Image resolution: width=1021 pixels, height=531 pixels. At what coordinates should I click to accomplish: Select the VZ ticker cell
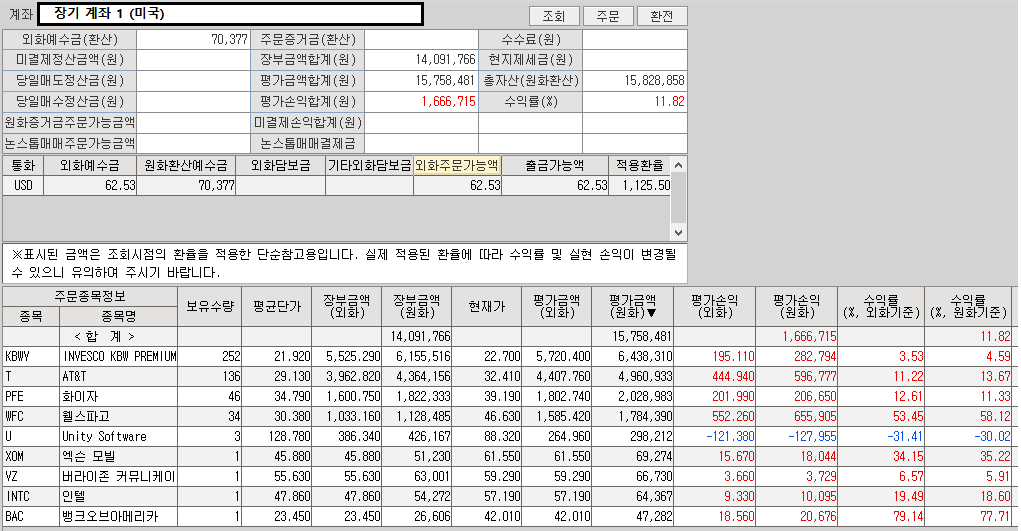(x=31, y=476)
